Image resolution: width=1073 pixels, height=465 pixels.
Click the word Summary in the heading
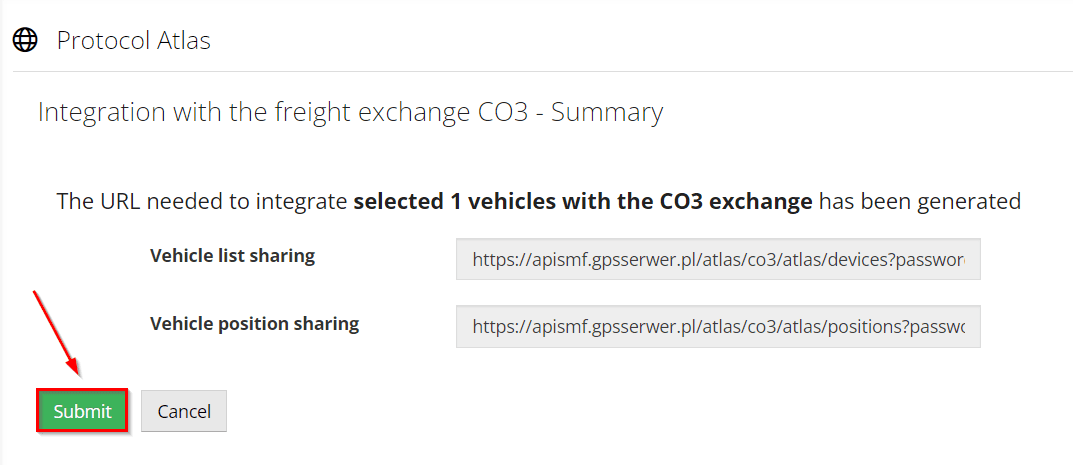607,112
